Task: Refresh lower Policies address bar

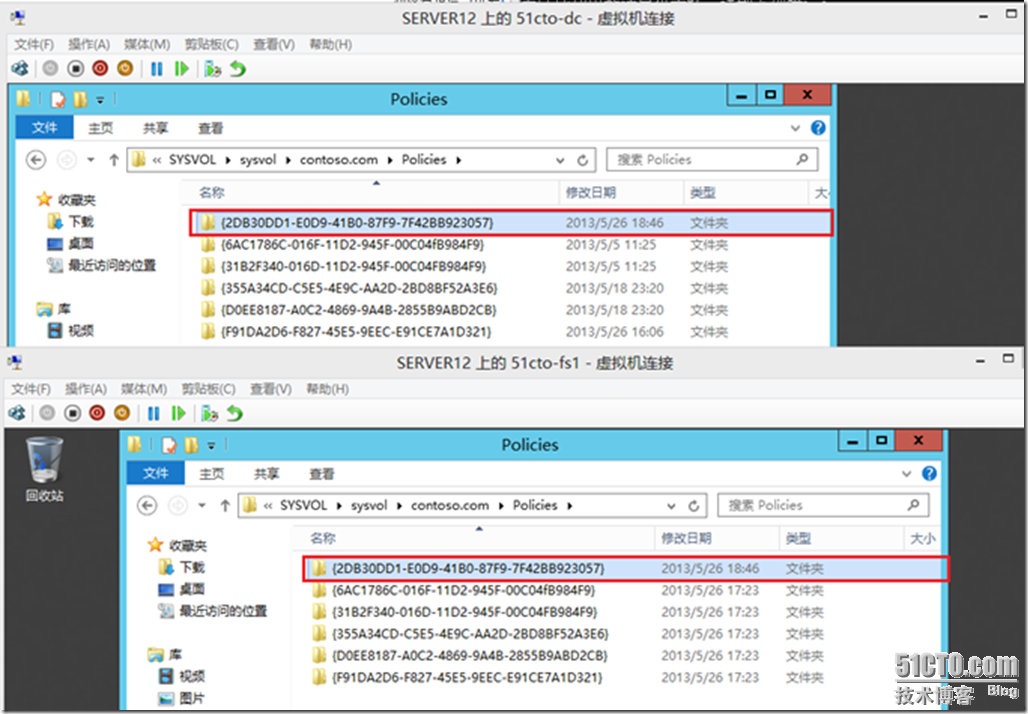Action: point(693,506)
